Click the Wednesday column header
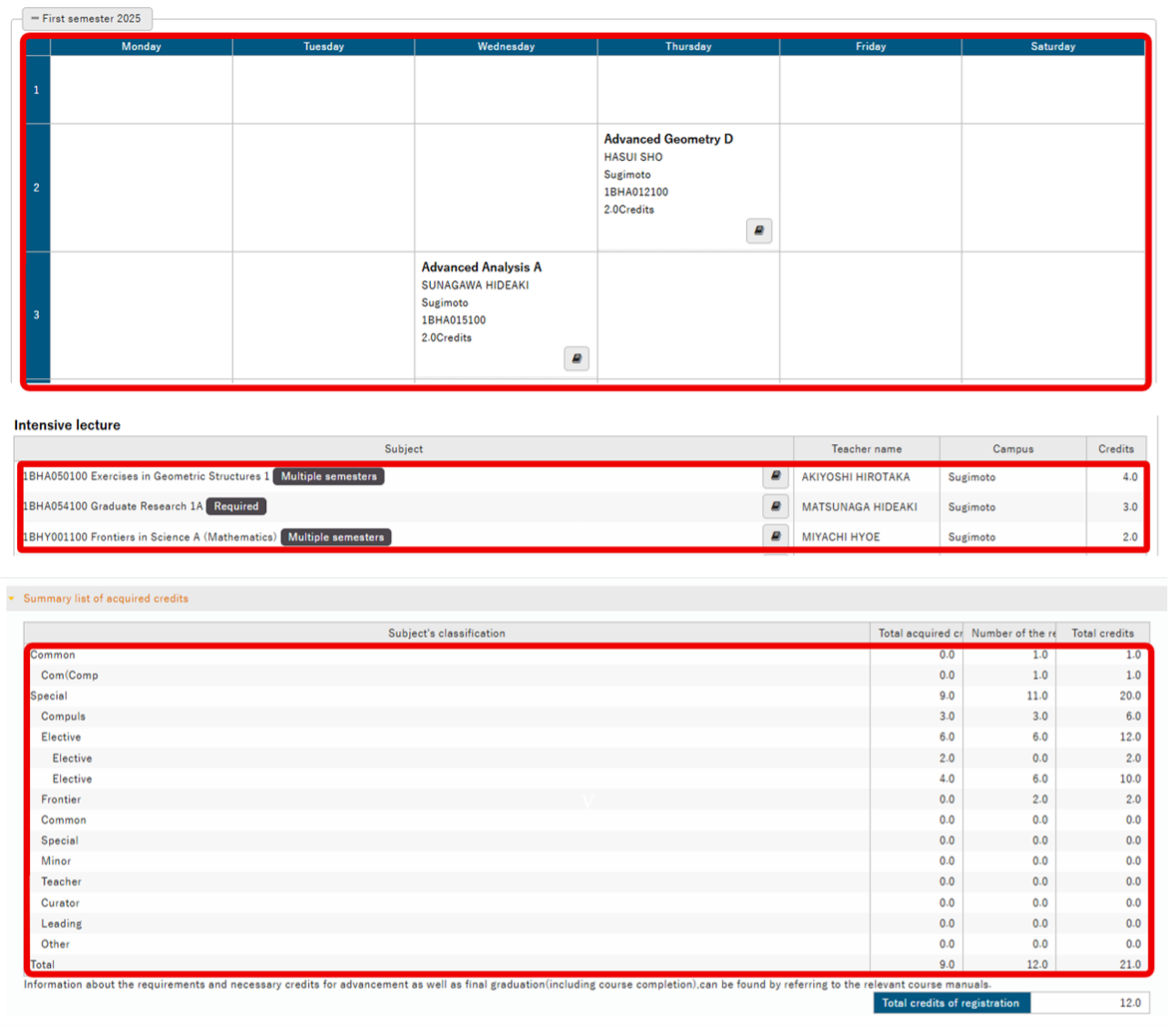 (506, 46)
